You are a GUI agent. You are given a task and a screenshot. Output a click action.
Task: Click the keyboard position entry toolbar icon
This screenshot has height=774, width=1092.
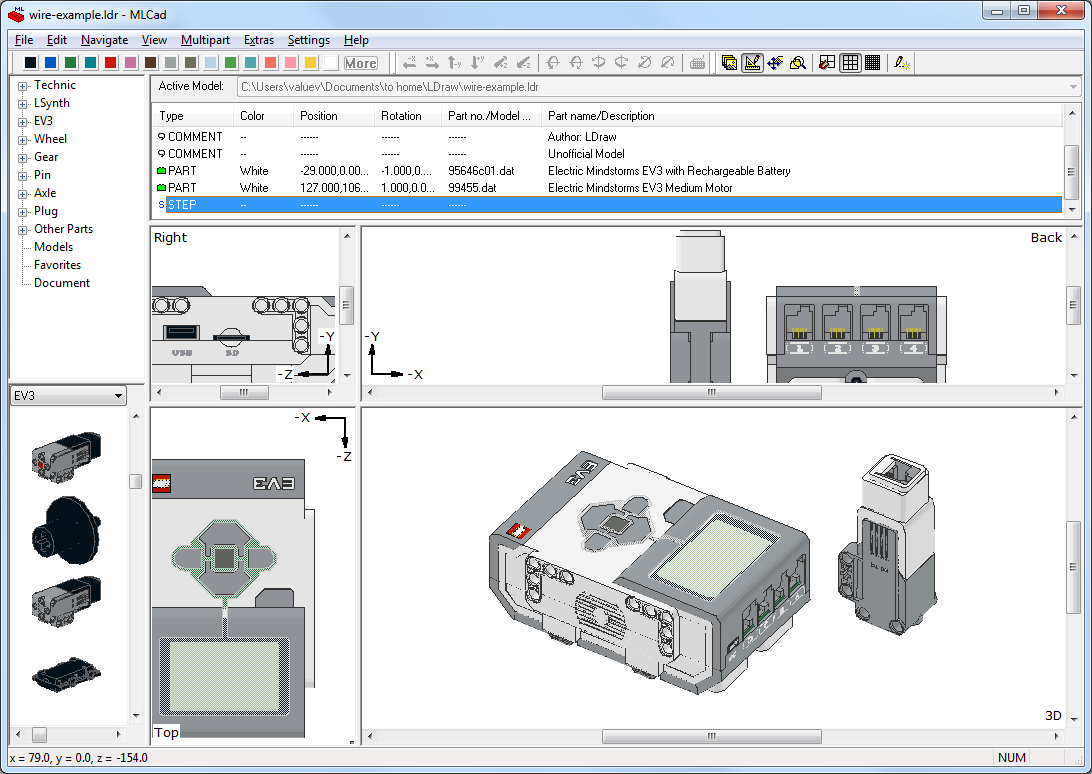pos(697,63)
